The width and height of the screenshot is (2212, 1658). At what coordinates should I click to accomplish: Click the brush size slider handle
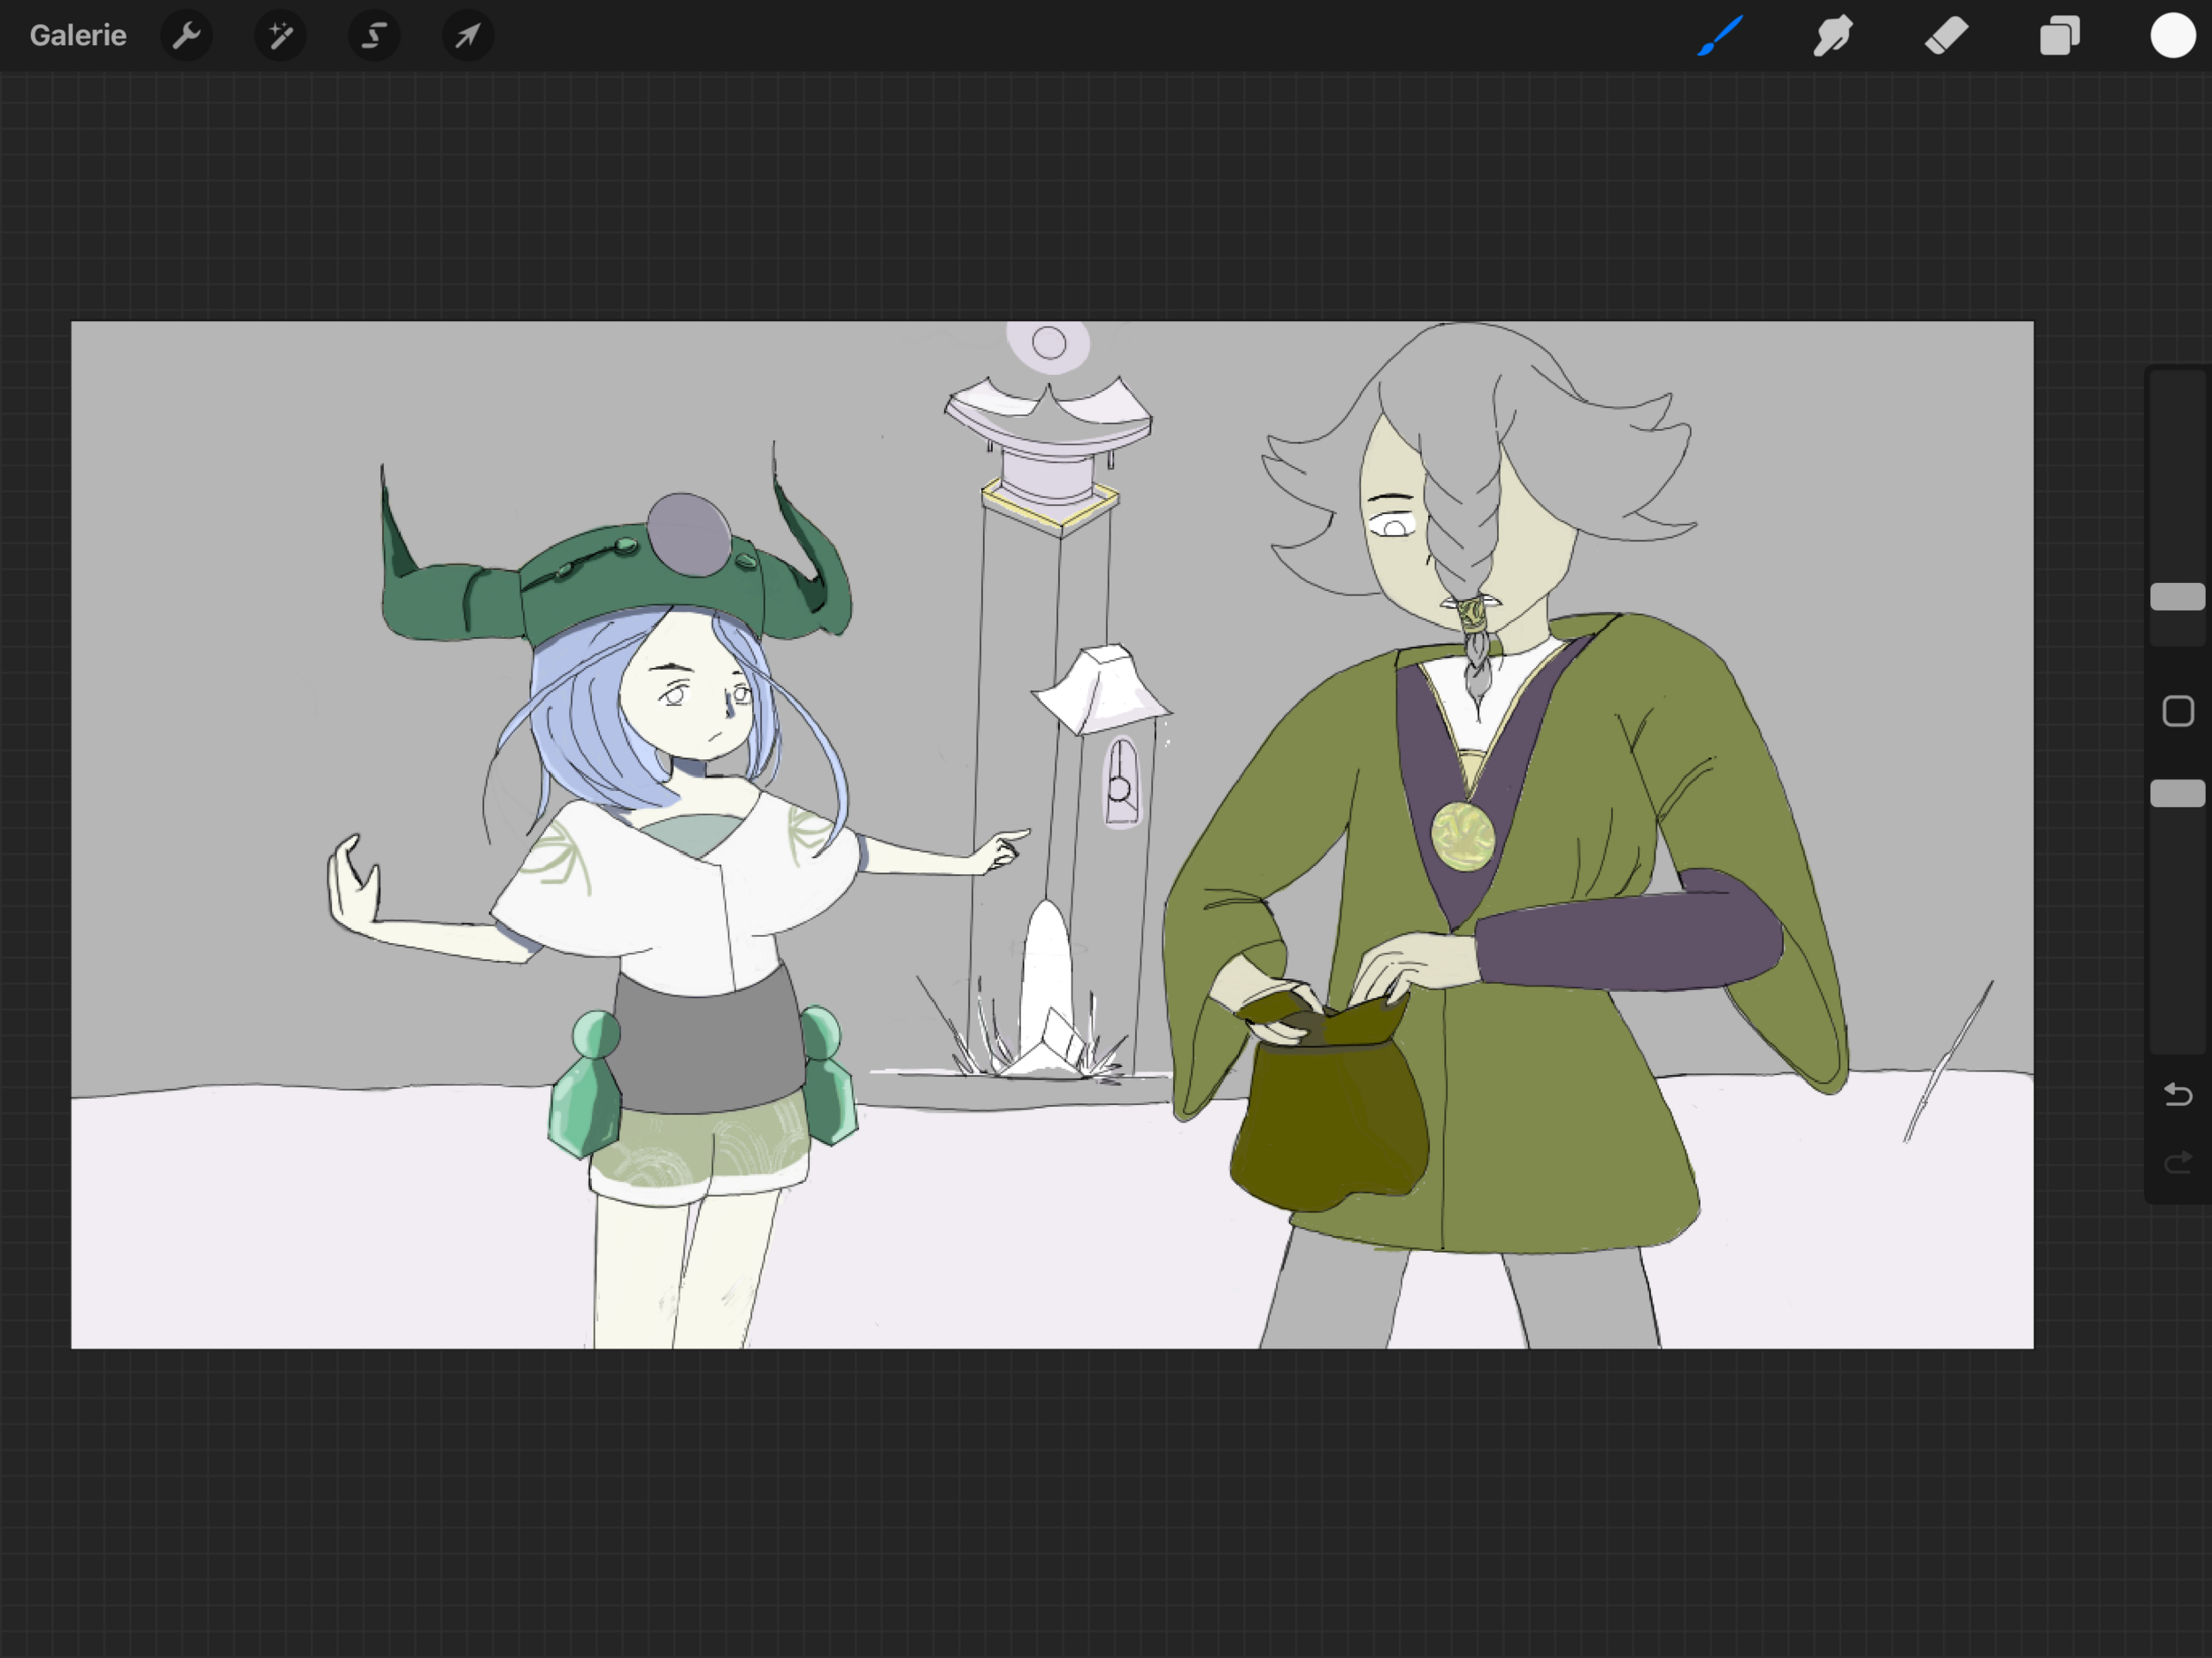(x=2177, y=597)
